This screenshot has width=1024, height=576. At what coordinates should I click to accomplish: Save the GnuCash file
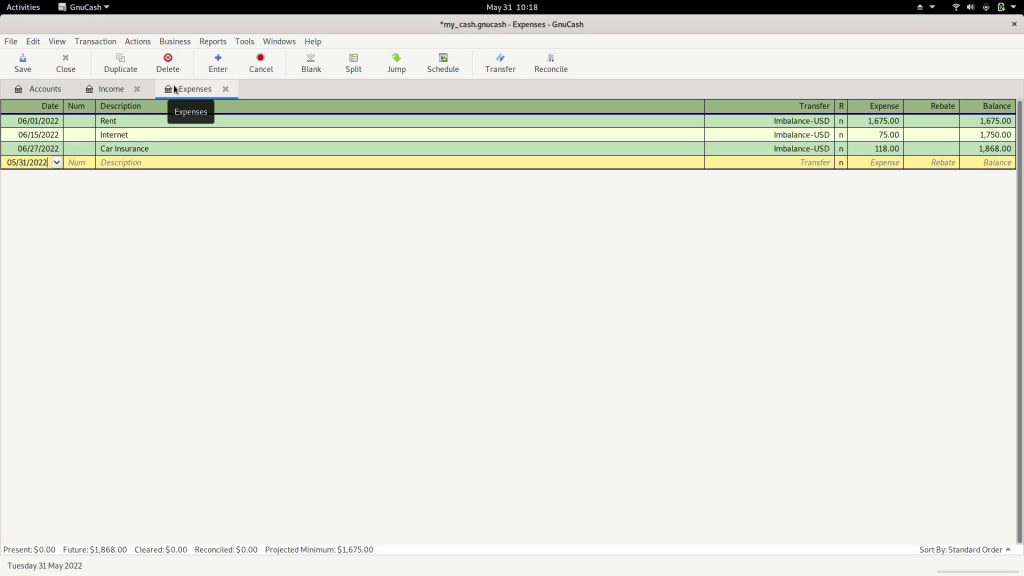click(x=22, y=63)
